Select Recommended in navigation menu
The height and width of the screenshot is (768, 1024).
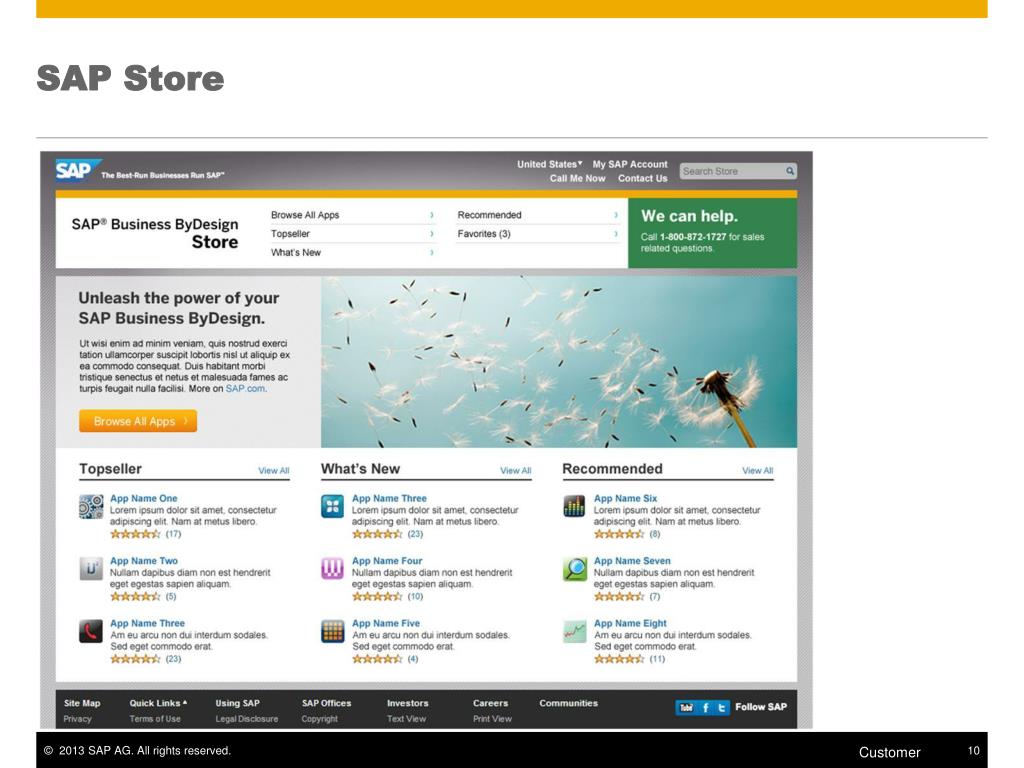[489, 215]
